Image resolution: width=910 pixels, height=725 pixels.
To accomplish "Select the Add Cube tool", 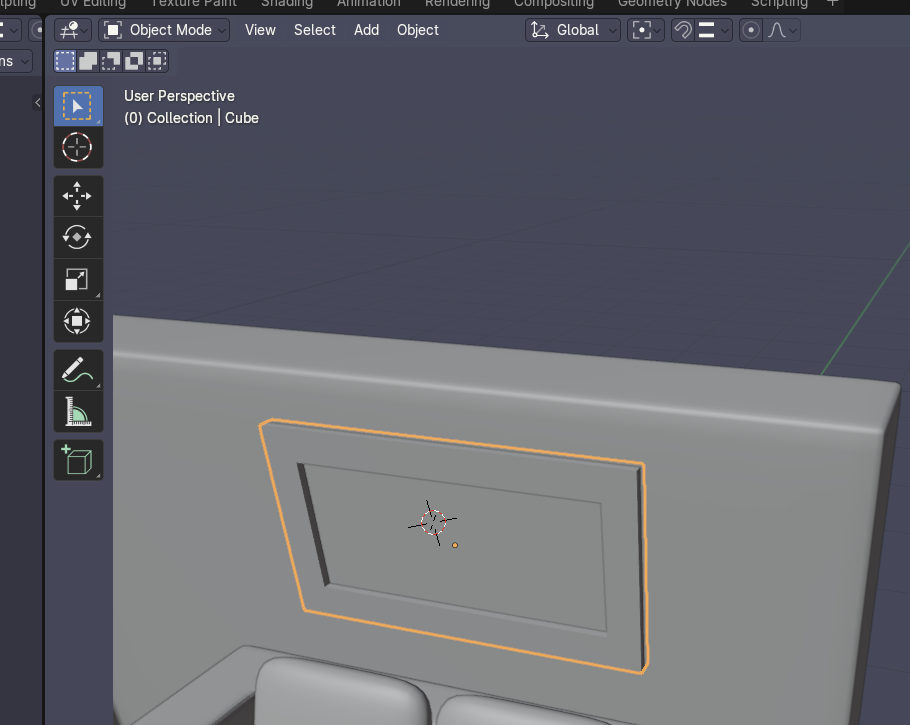I will (77, 460).
